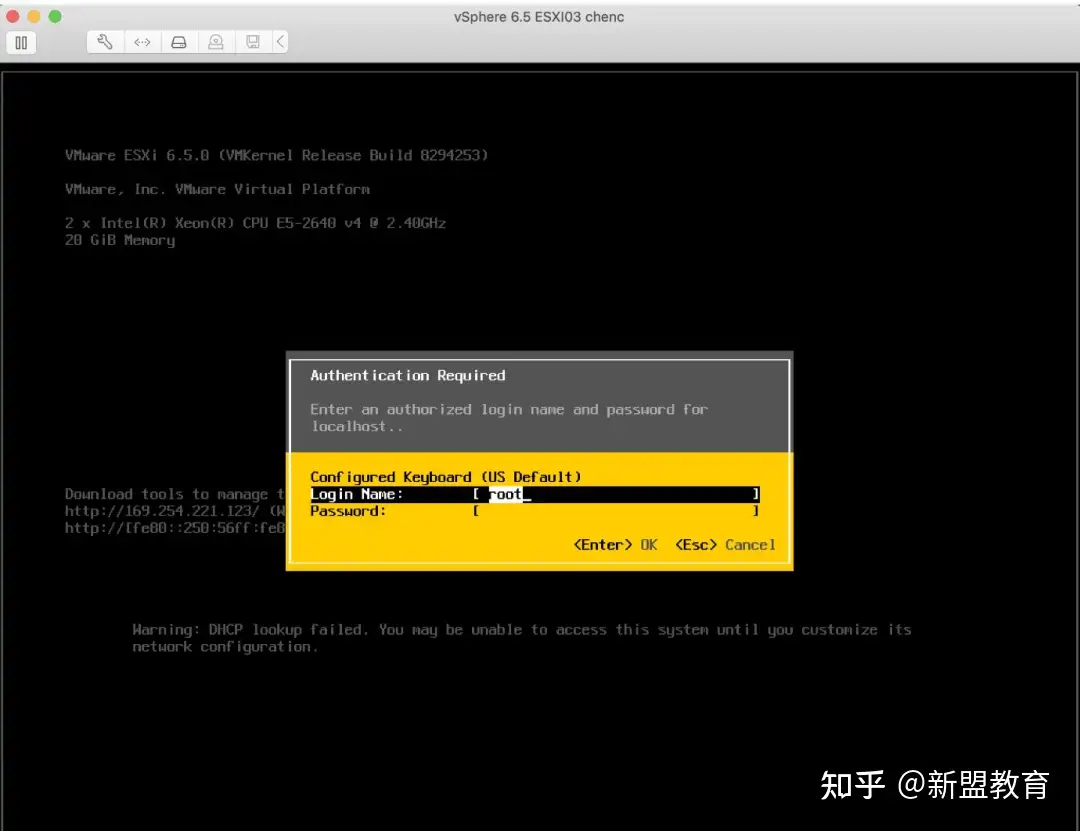Collapse the device toolbar with the chevron

pyautogui.click(x=280, y=42)
